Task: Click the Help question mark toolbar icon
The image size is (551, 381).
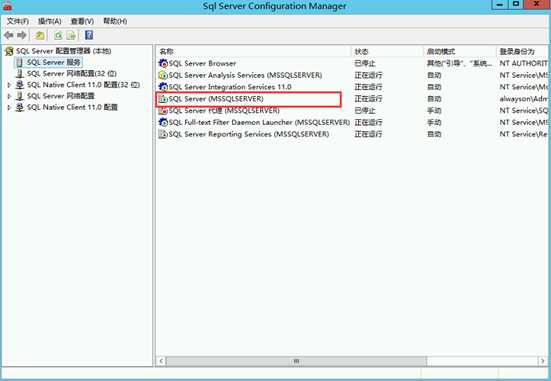Action: [x=89, y=35]
